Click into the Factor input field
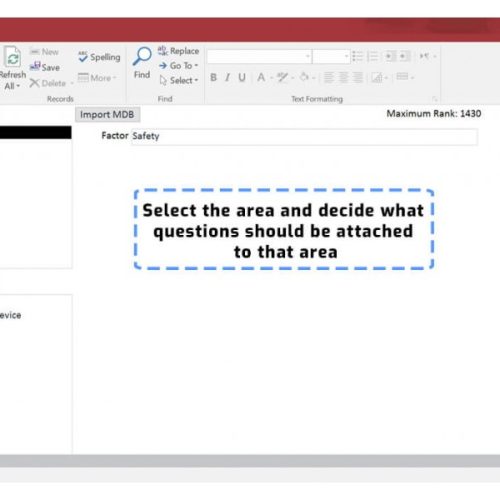500x500 pixels. pos(304,137)
